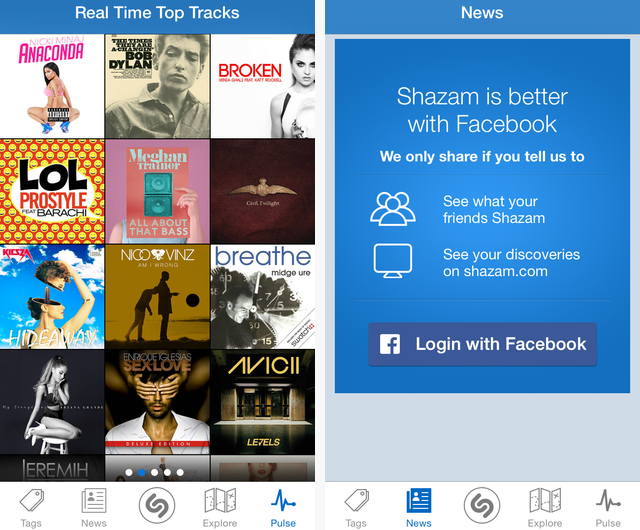Click 'See your discoveries on shazam.com' text

point(511,263)
